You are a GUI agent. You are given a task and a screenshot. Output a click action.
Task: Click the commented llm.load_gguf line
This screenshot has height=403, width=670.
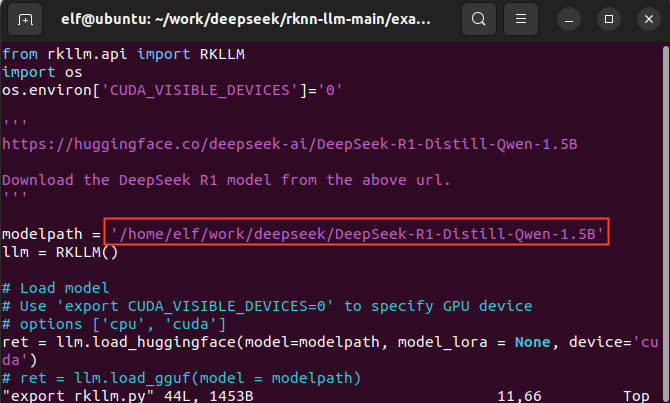click(180, 378)
